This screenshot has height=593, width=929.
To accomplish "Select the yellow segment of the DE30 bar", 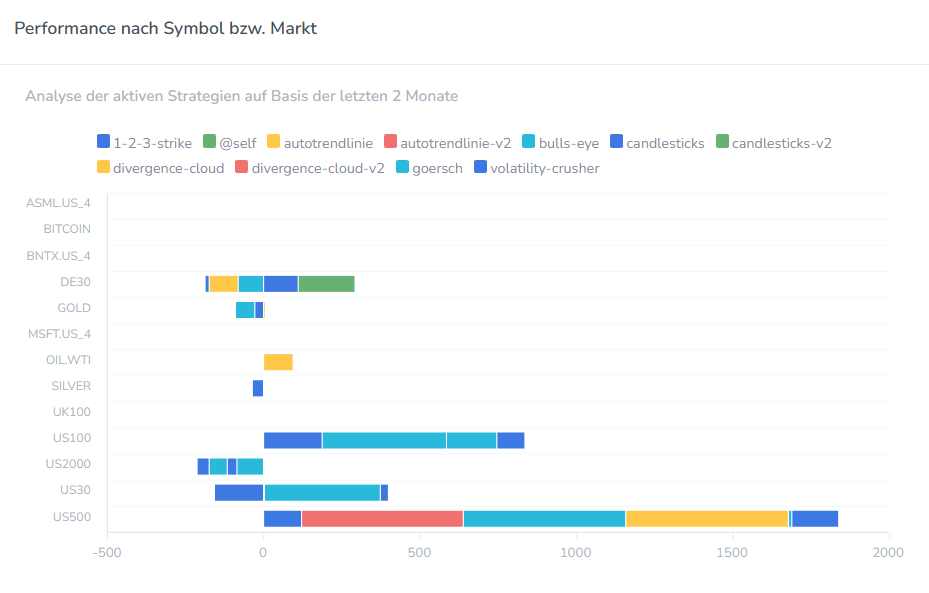I will pyautogui.click(x=223, y=284).
